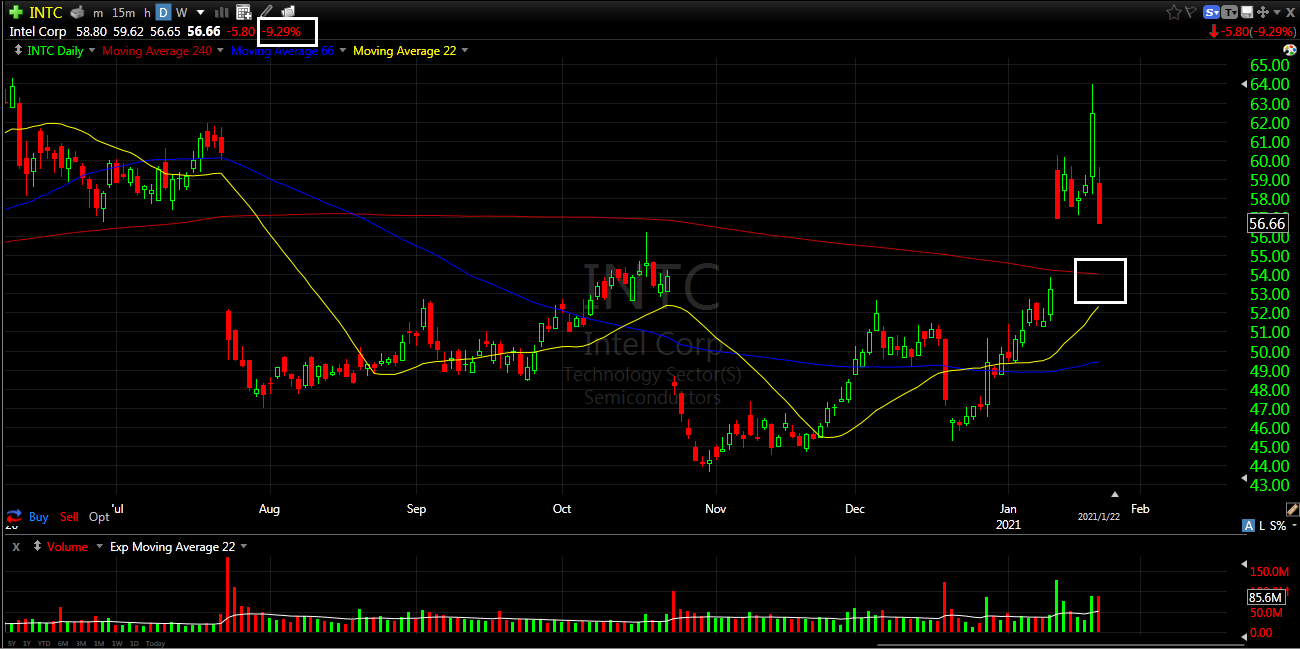
Task: Select the YTD range button
Action: [x=46, y=643]
